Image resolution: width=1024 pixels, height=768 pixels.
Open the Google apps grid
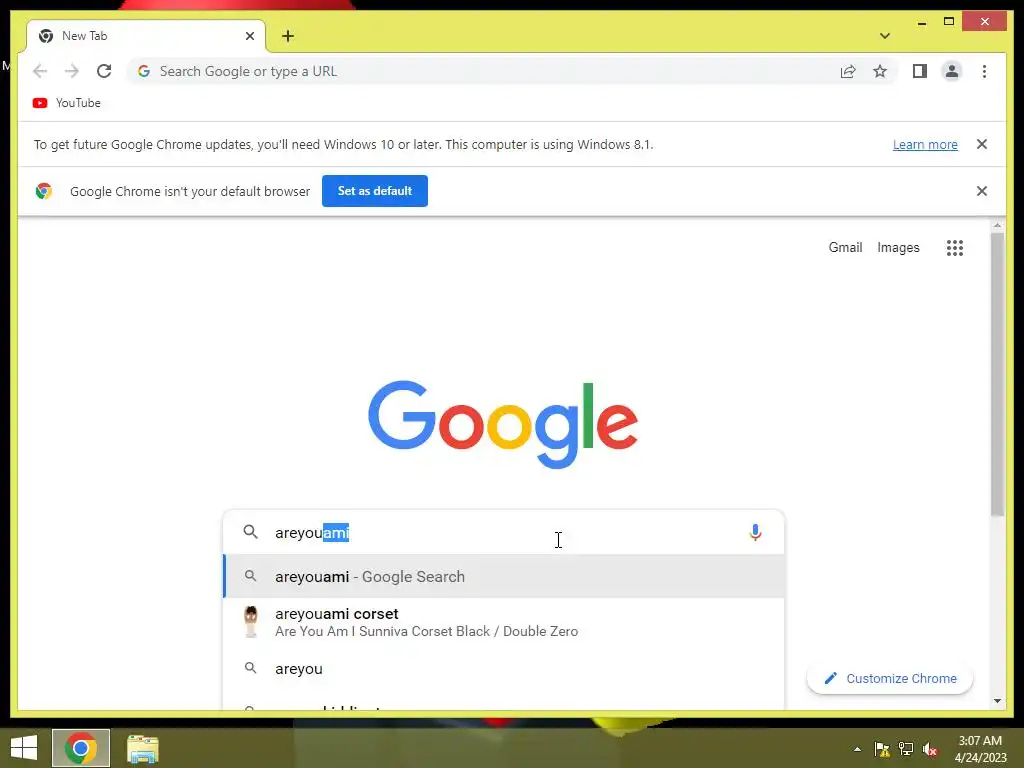pyautogui.click(x=955, y=248)
